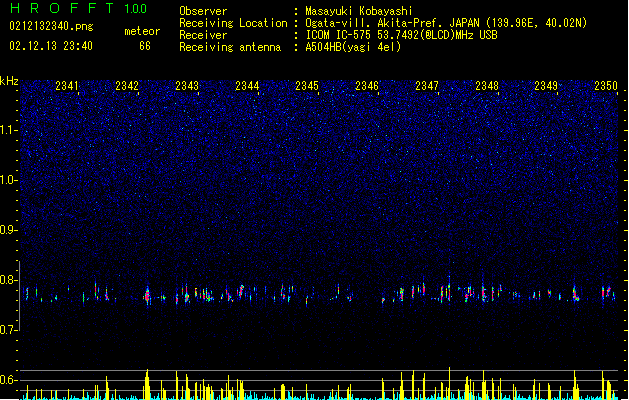Click the meteor count label
Image resolution: width=629 pixels, height=400 pixels.
click(142, 31)
